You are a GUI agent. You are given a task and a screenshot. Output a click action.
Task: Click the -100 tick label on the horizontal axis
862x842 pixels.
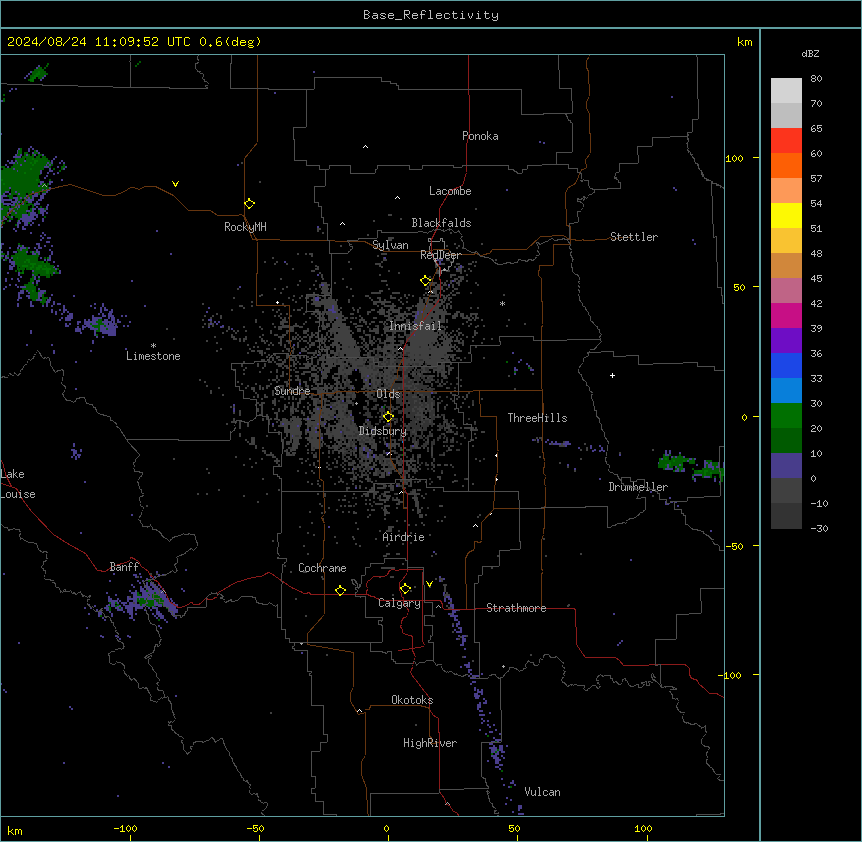click(x=125, y=828)
